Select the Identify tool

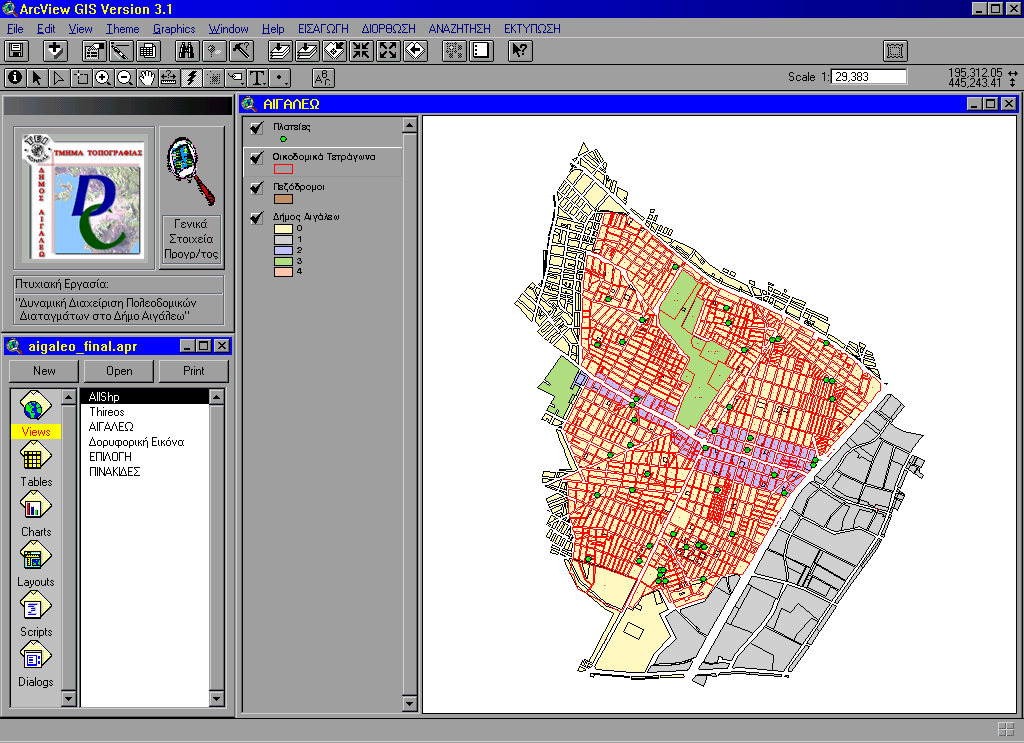coord(14,78)
